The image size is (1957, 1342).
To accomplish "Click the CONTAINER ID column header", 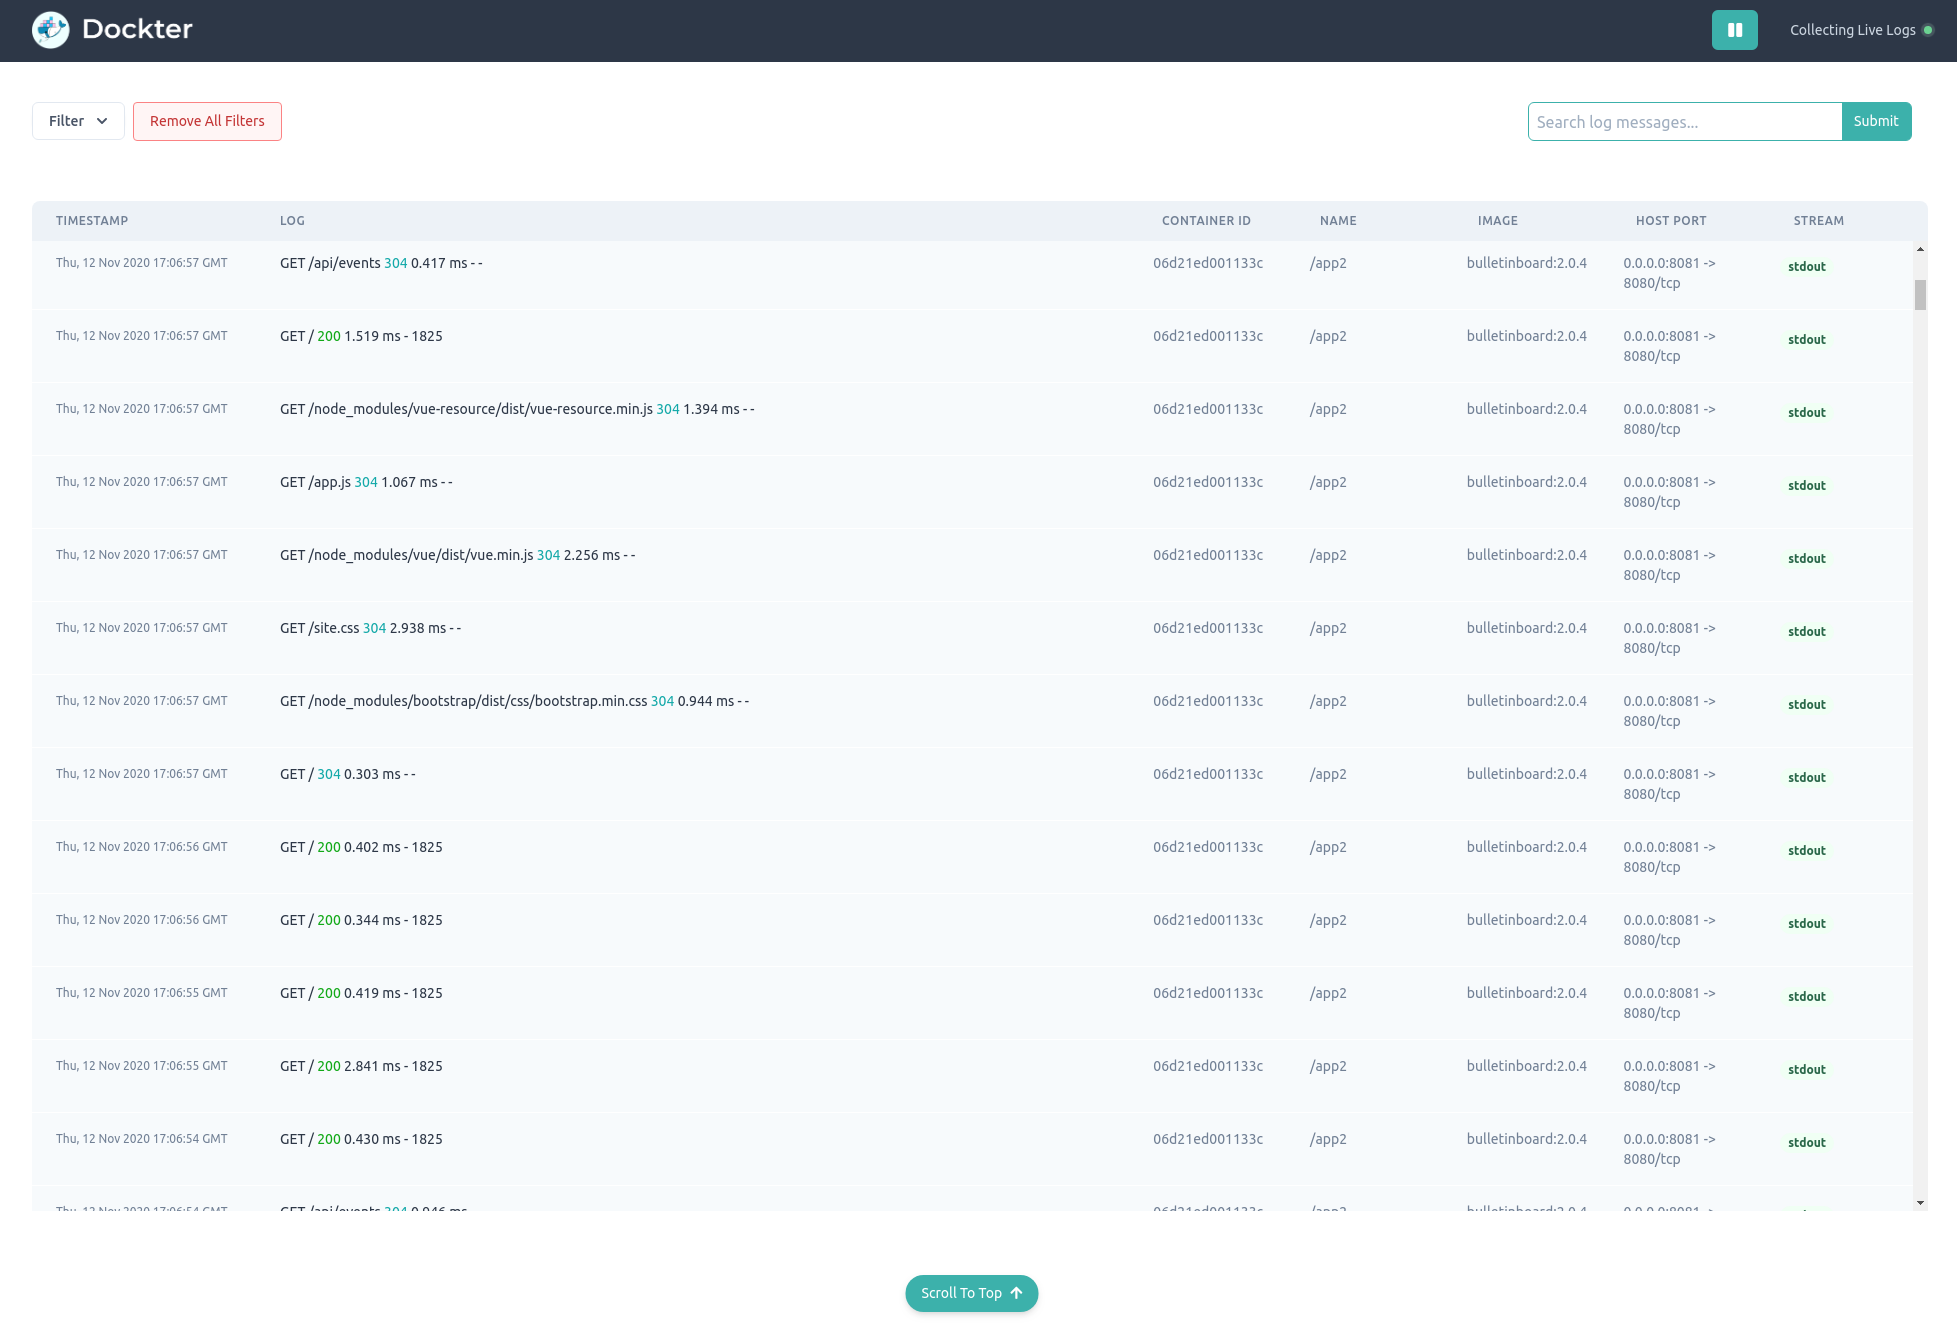I will click(1206, 221).
